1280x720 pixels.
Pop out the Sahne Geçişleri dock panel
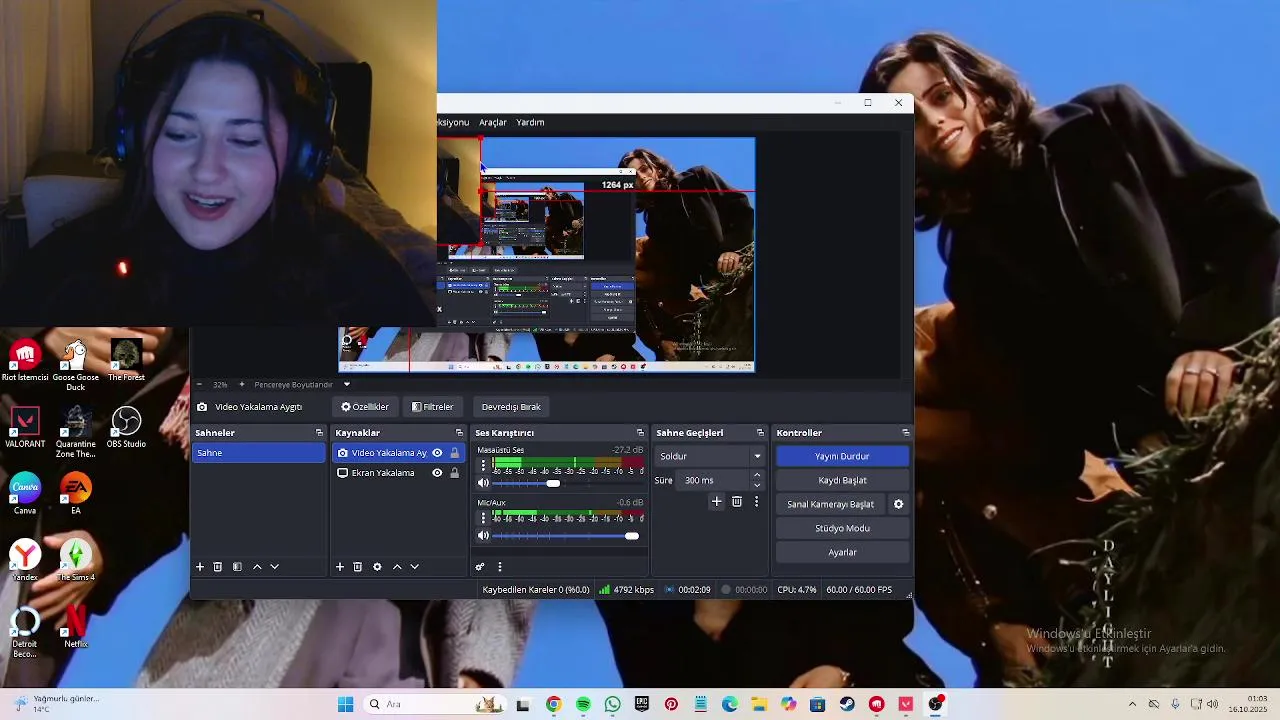click(x=760, y=433)
